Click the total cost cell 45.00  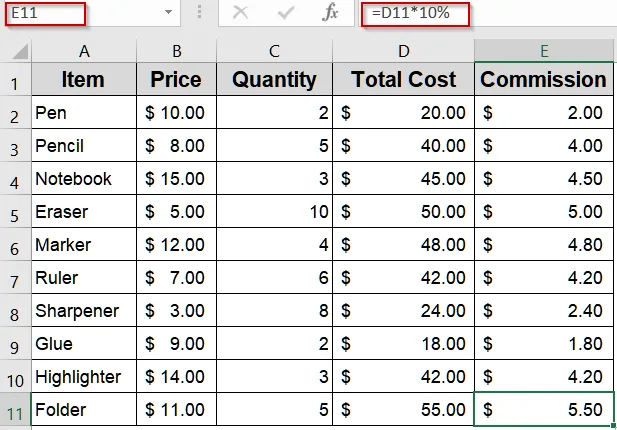[x=404, y=179]
